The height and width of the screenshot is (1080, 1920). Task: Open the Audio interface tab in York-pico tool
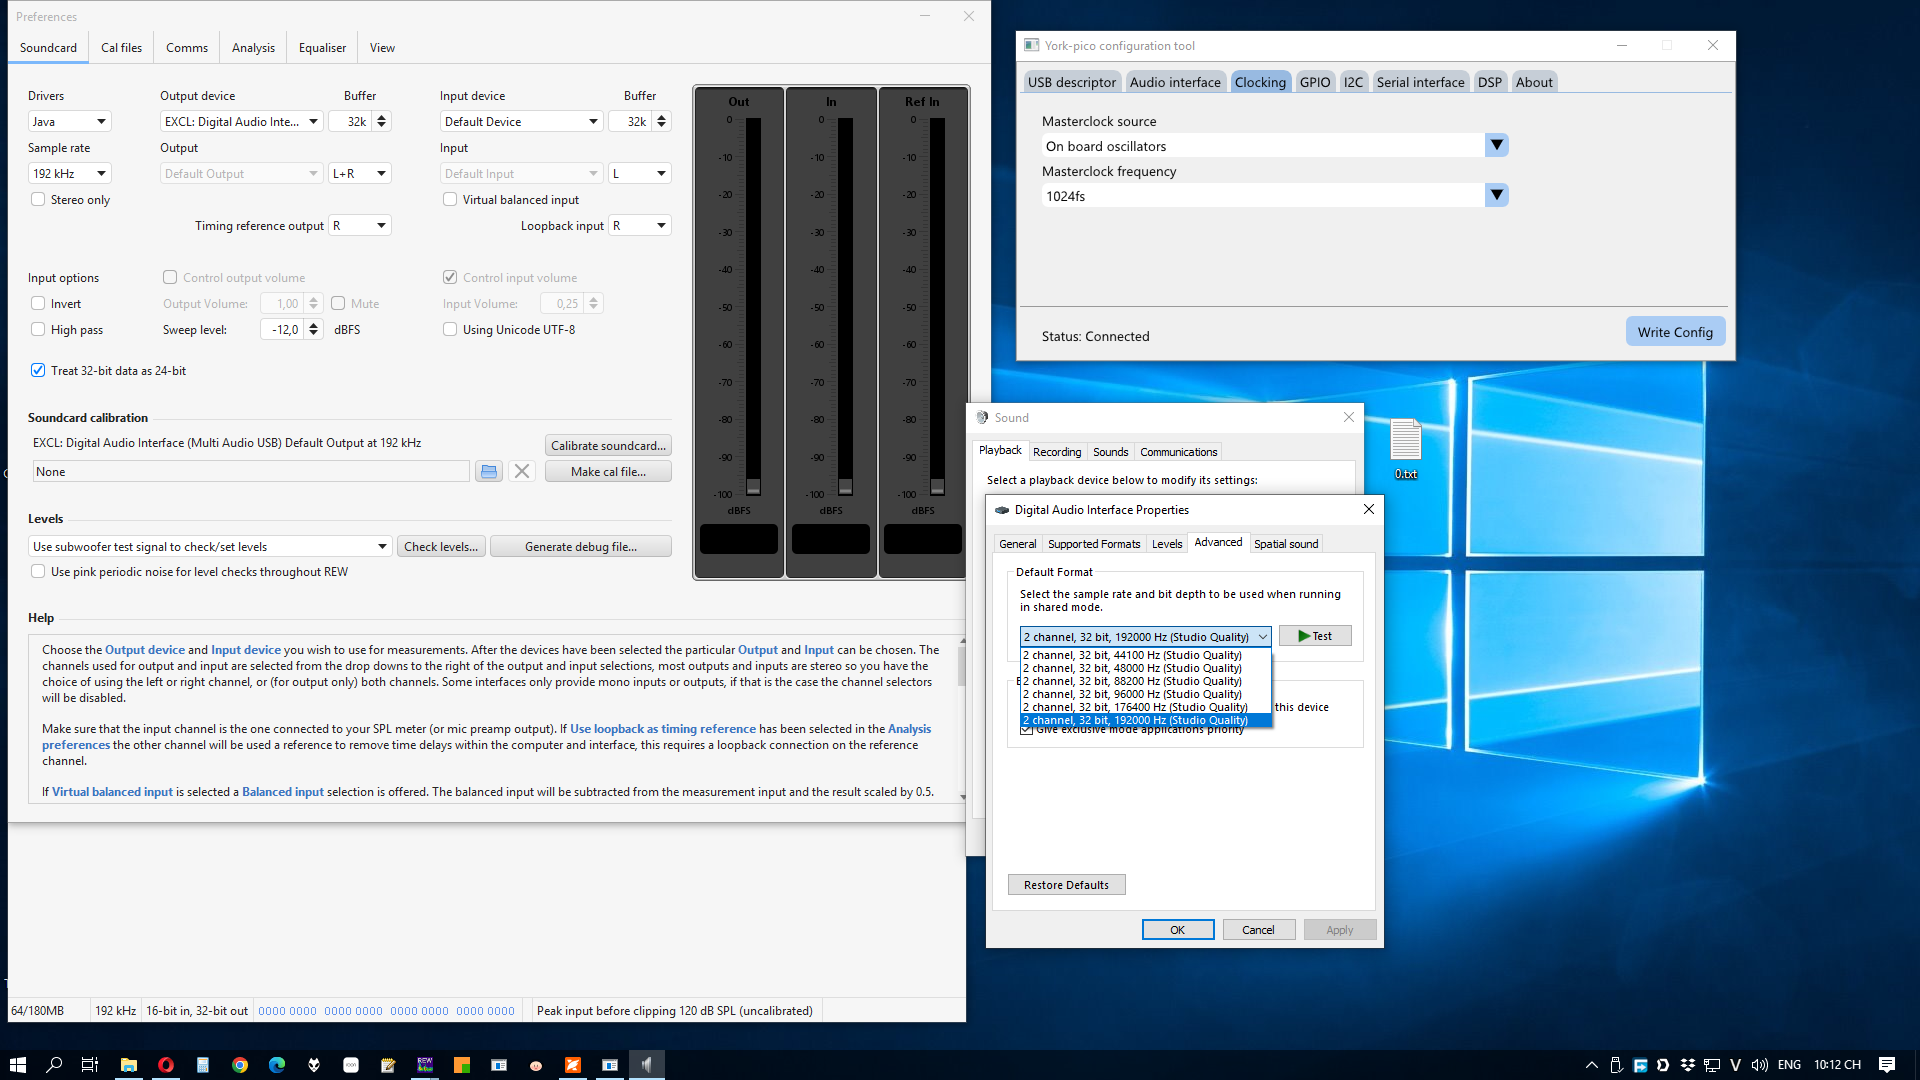(1175, 82)
